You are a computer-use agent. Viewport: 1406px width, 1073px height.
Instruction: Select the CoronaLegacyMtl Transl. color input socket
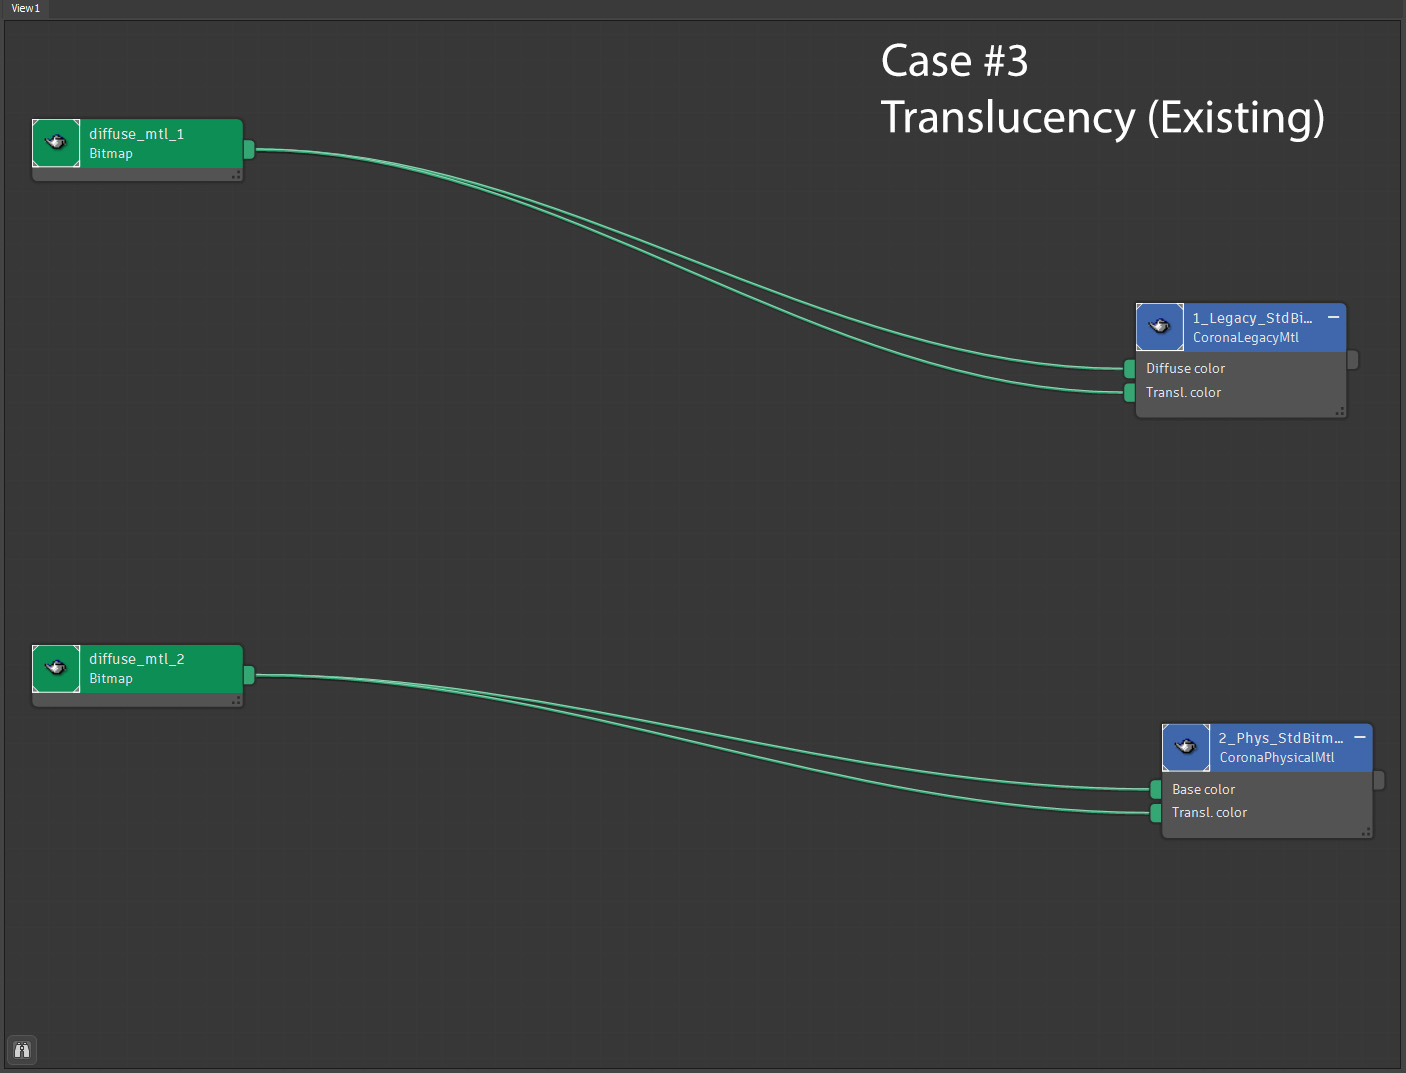click(x=1130, y=393)
